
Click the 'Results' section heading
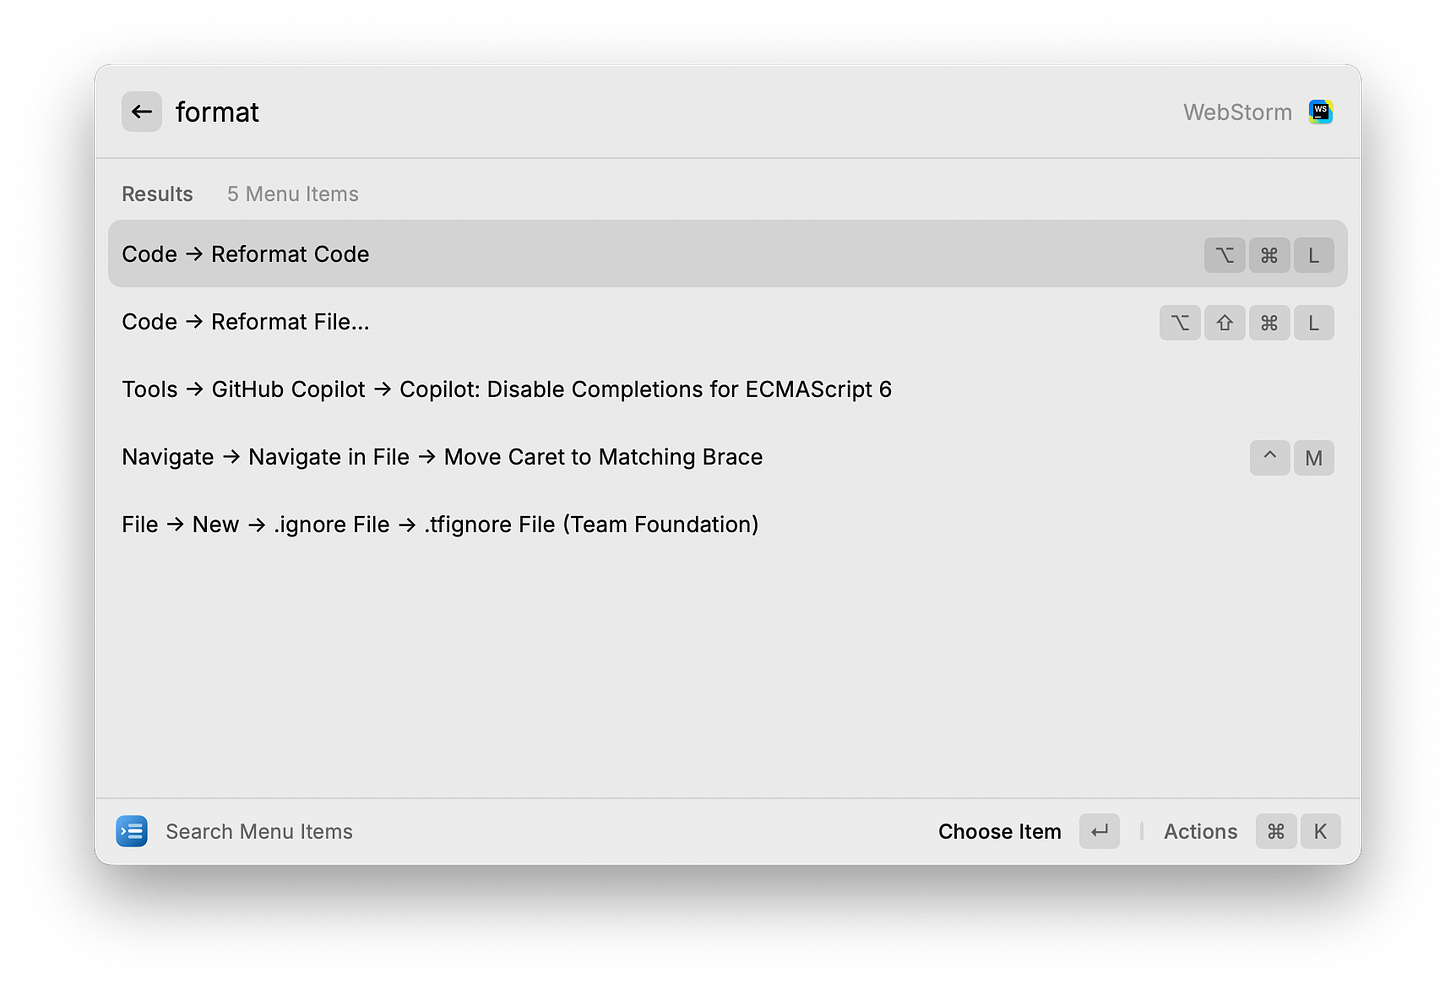[x=157, y=194]
